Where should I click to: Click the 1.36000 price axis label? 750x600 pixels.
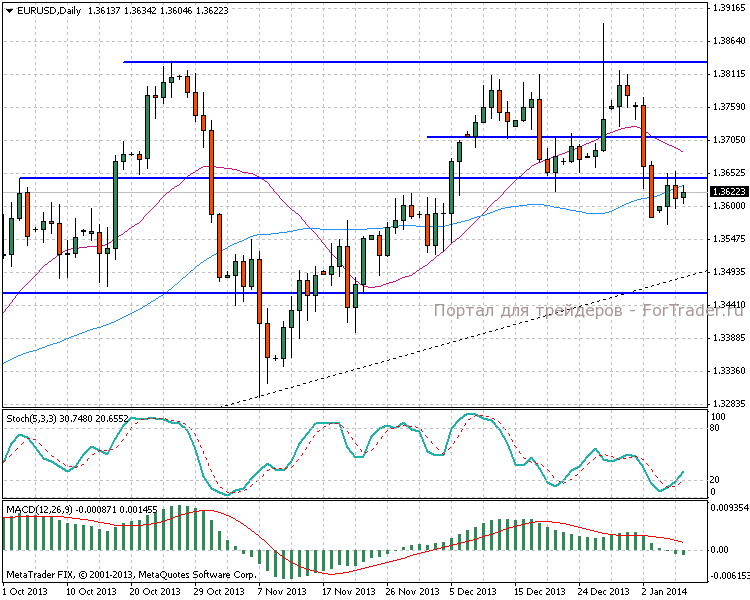pos(729,206)
